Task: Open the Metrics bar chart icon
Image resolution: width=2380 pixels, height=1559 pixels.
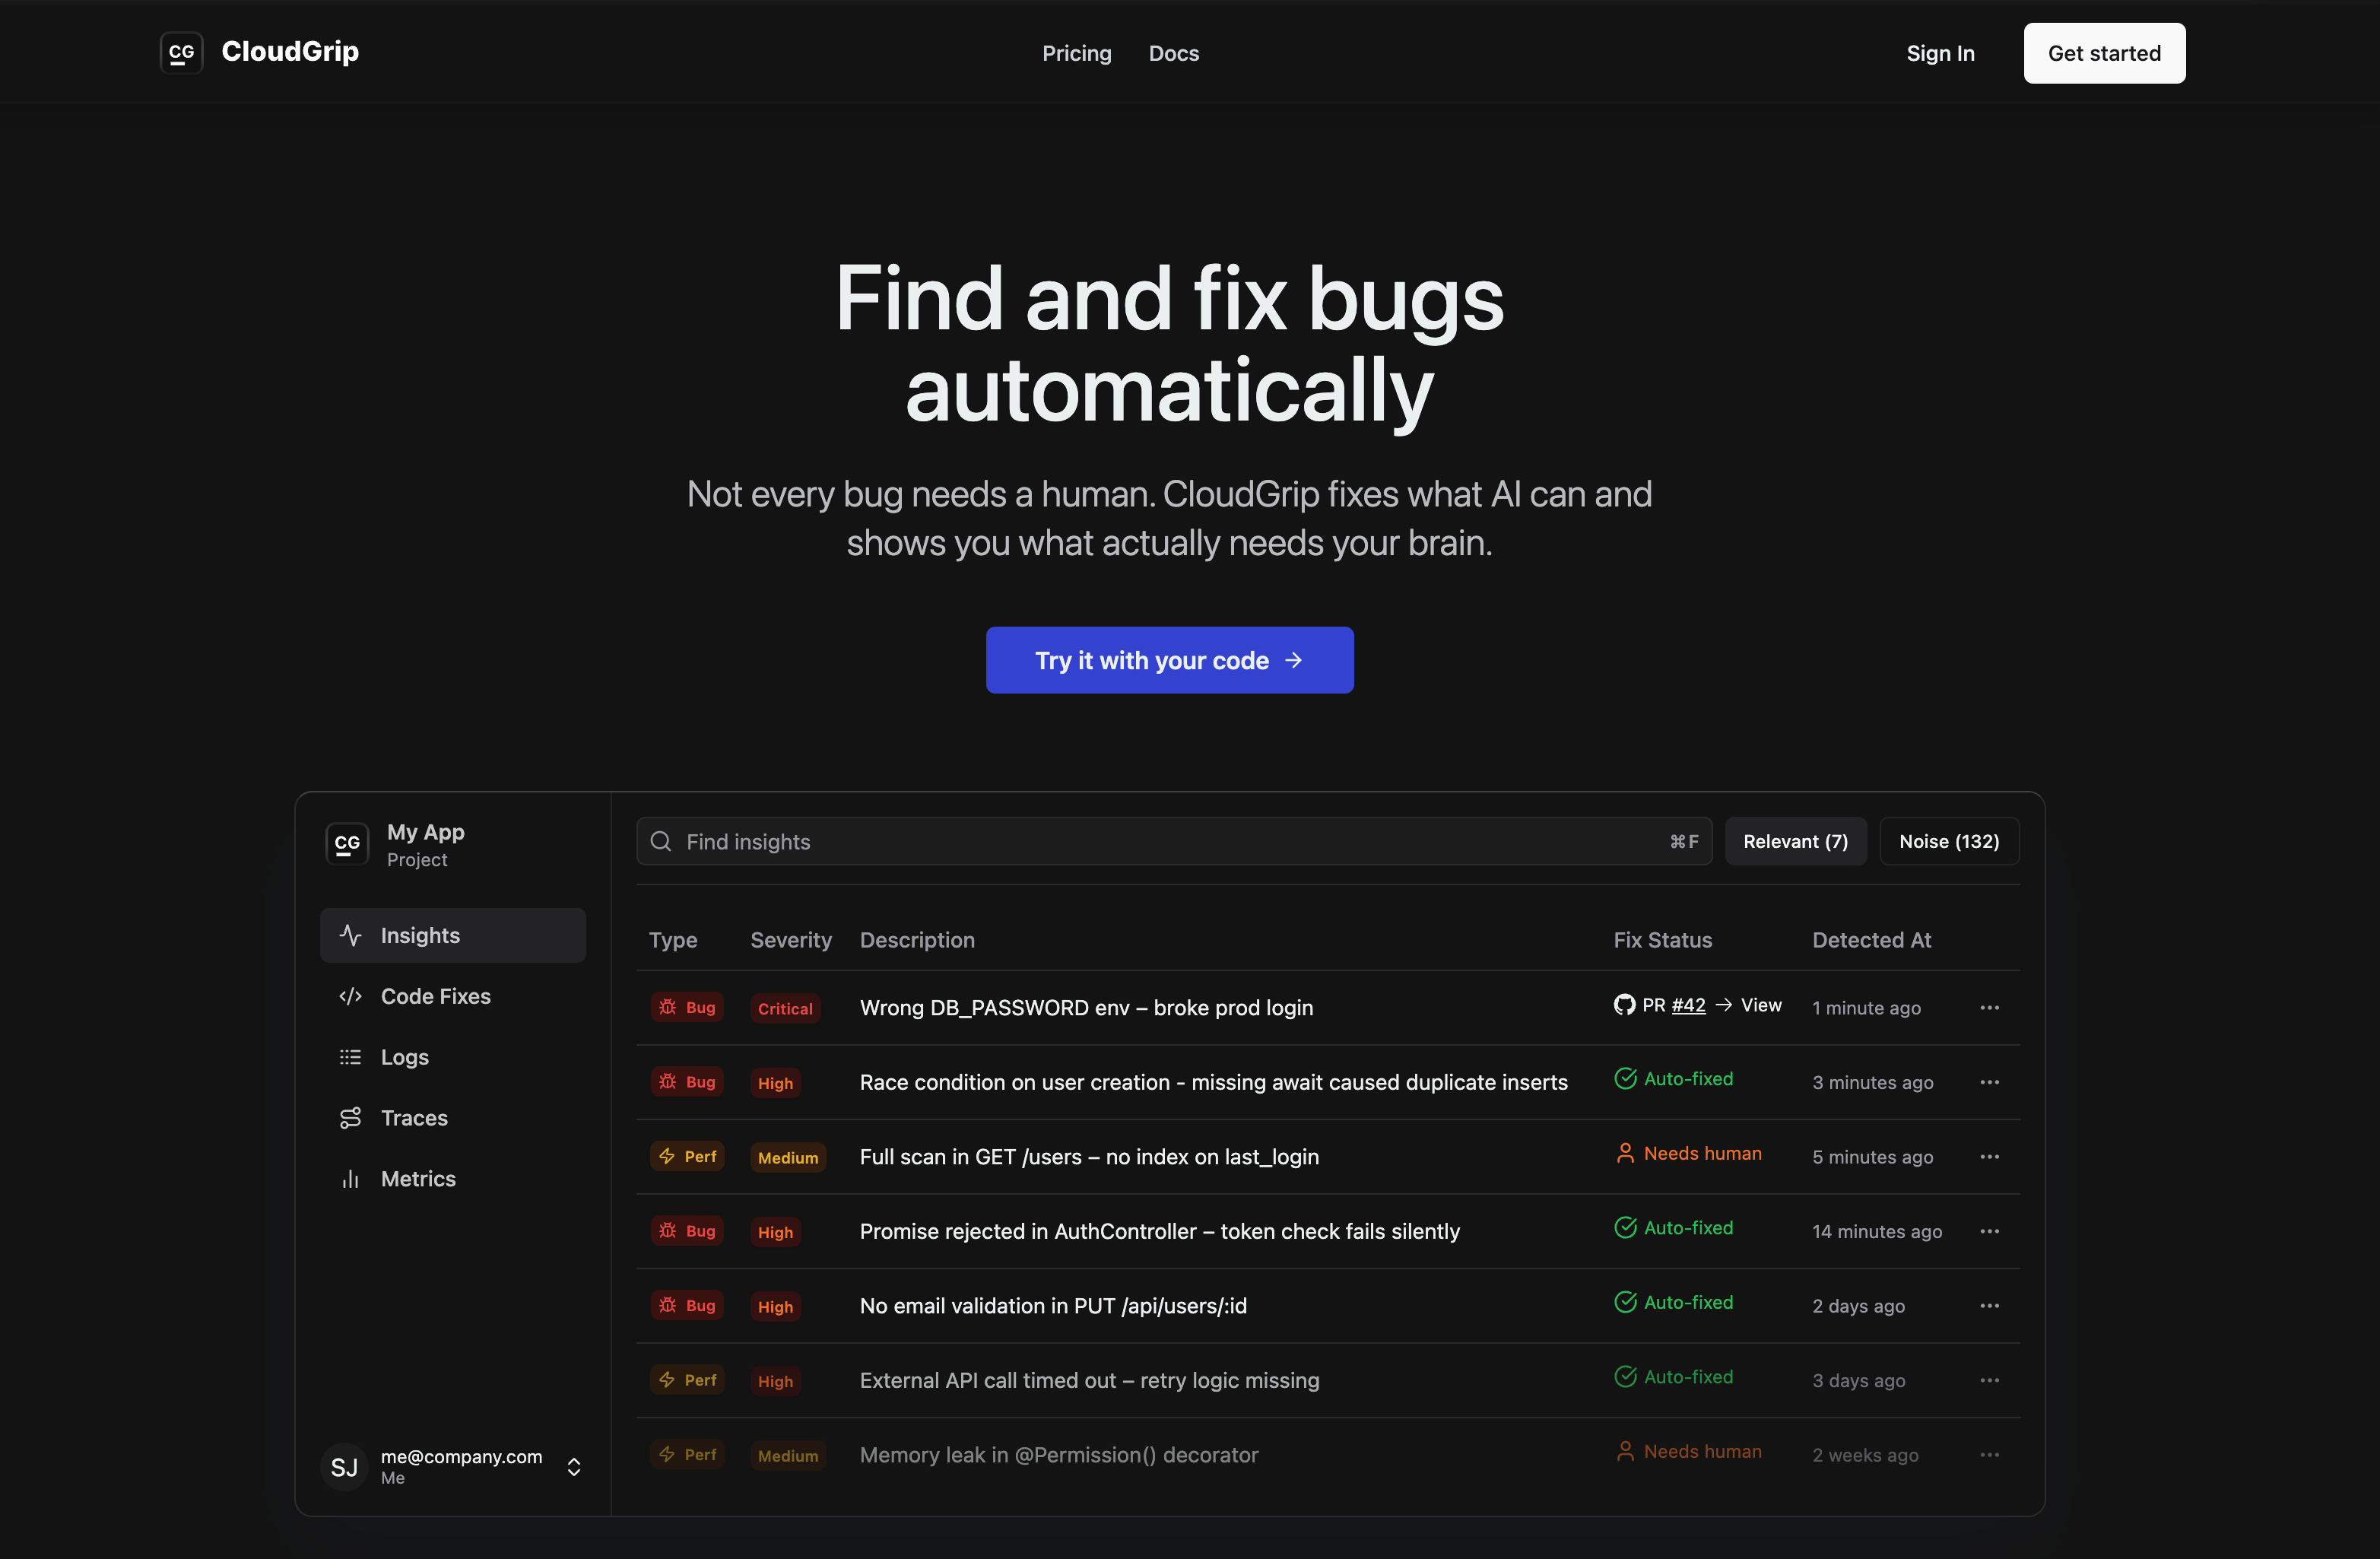Action: (x=350, y=1179)
